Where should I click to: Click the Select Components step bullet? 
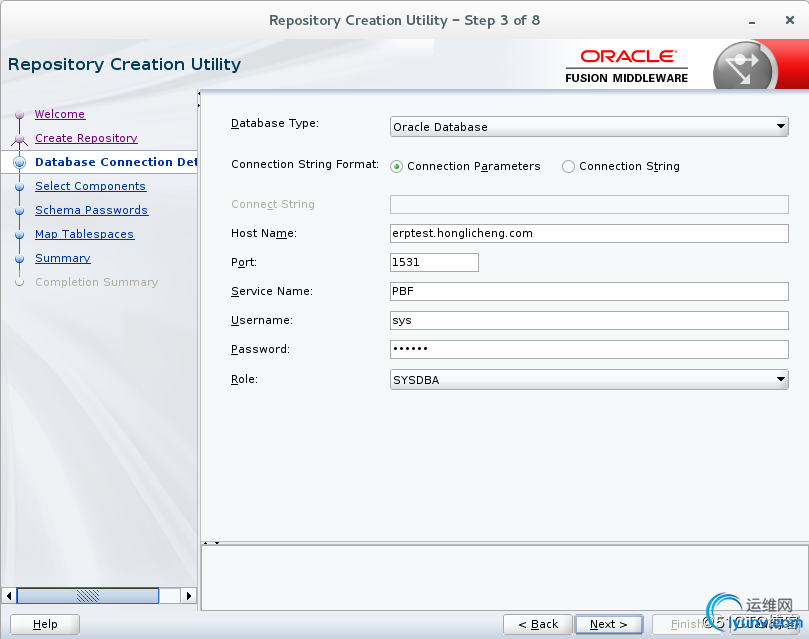point(19,187)
